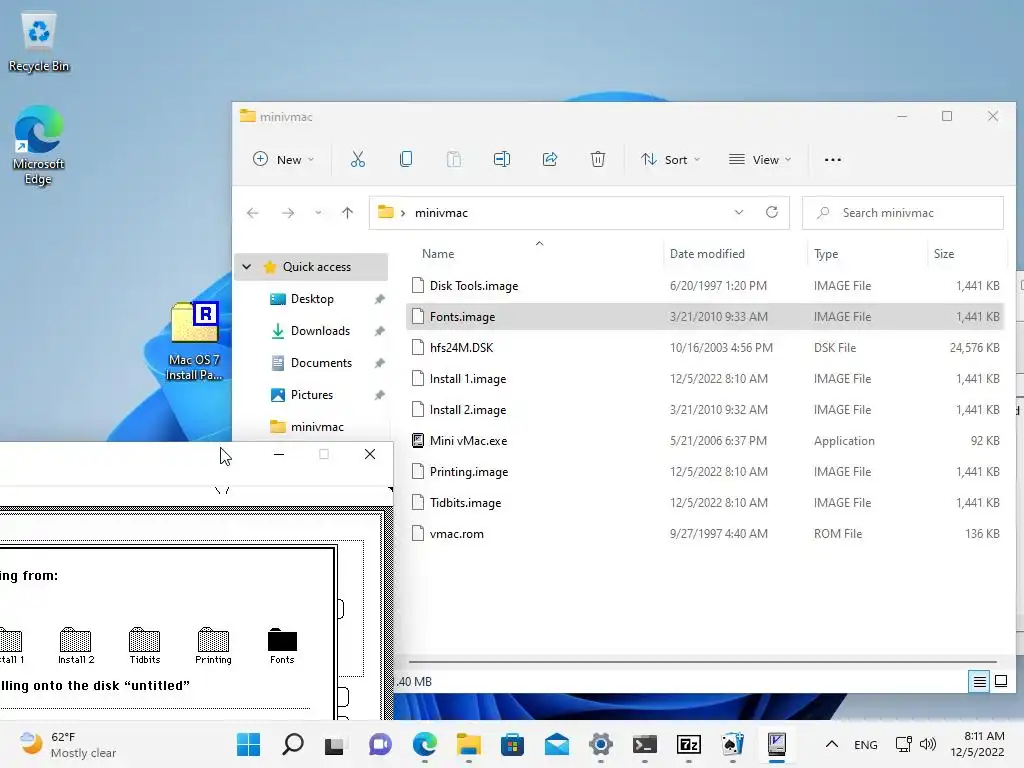Select the Tidbits disk icon in Mini vMac

(144, 647)
